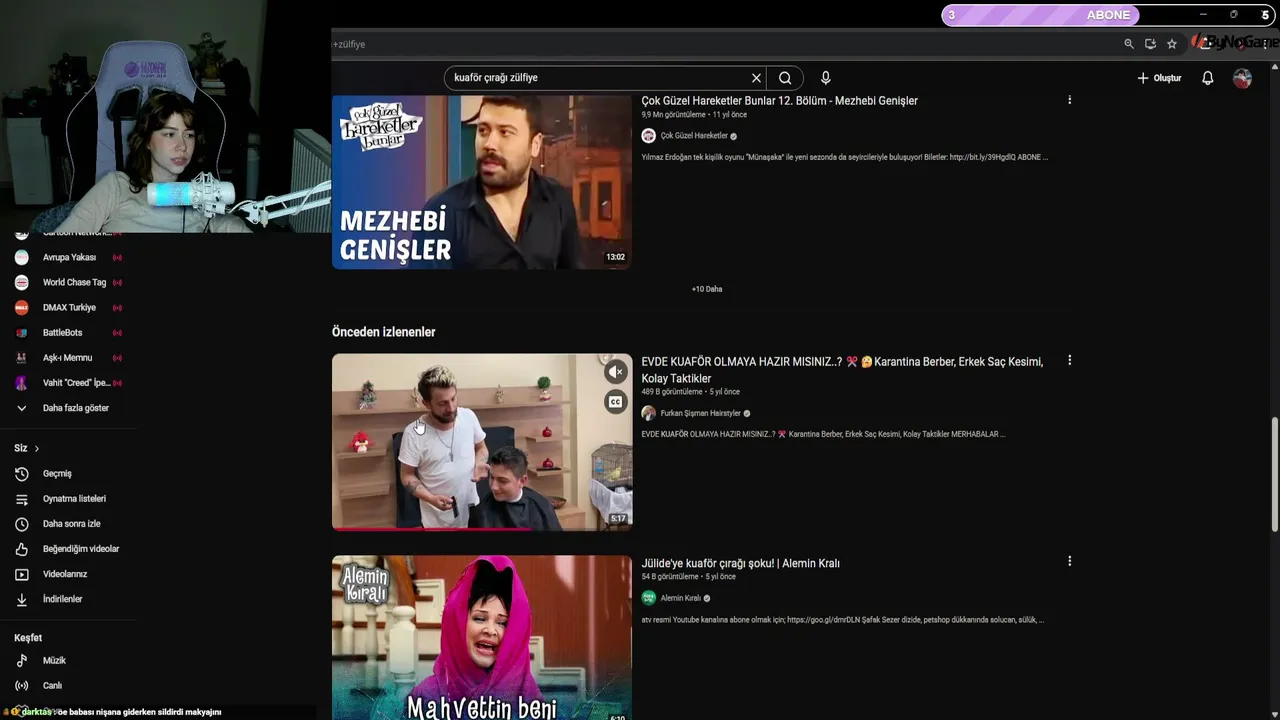Expand results with +10 Daha
Viewport: 1280px width, 720px height.
tap(706, 289)
